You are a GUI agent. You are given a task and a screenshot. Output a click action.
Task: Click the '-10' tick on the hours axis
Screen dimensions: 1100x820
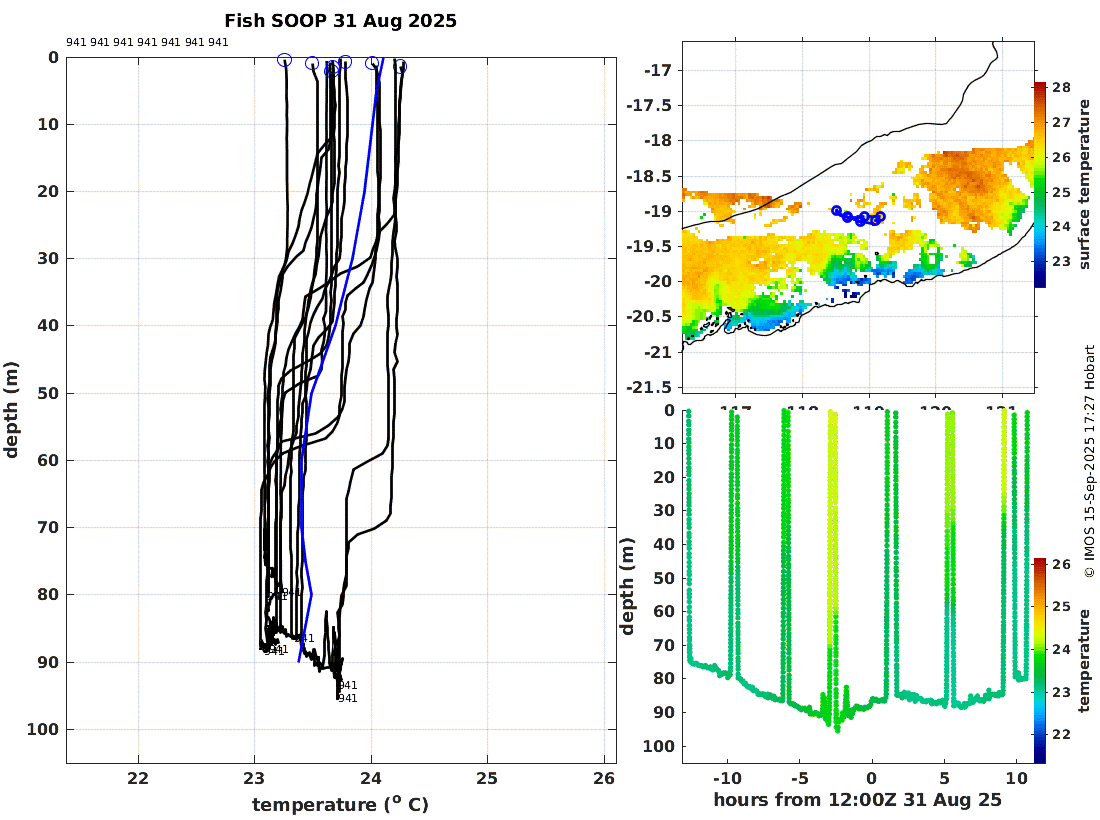(727, 778)
